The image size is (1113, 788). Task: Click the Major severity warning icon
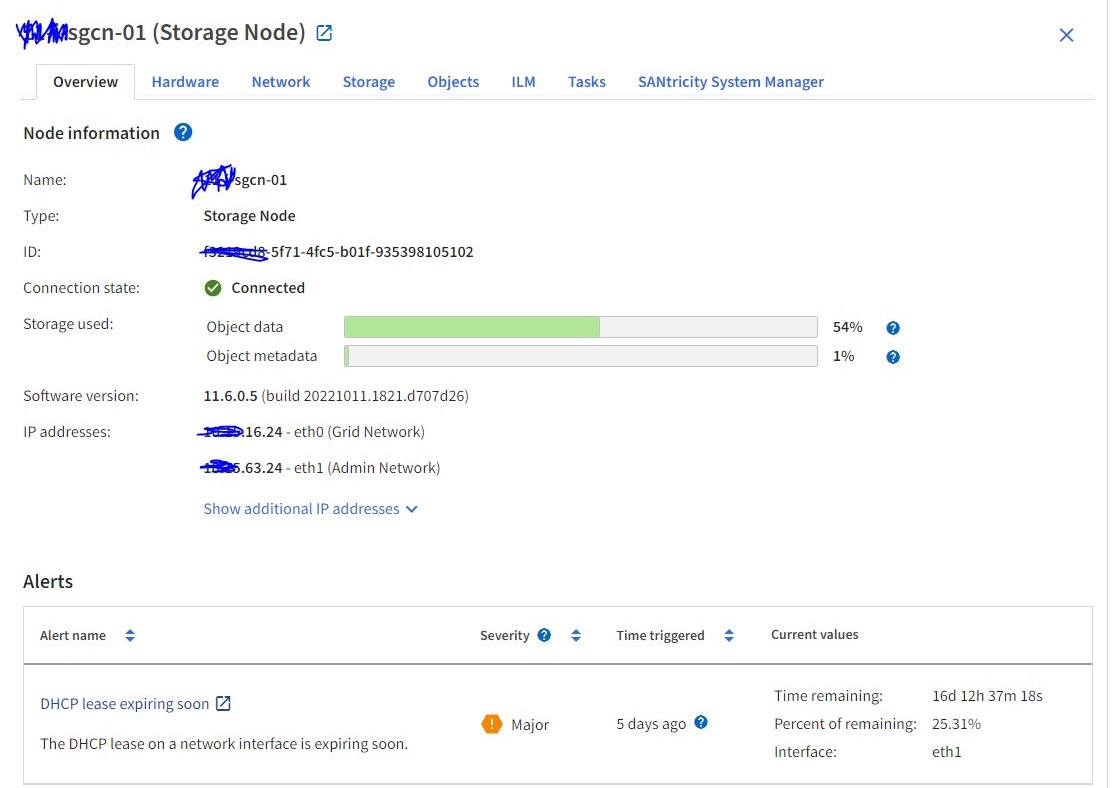point(492,723)
